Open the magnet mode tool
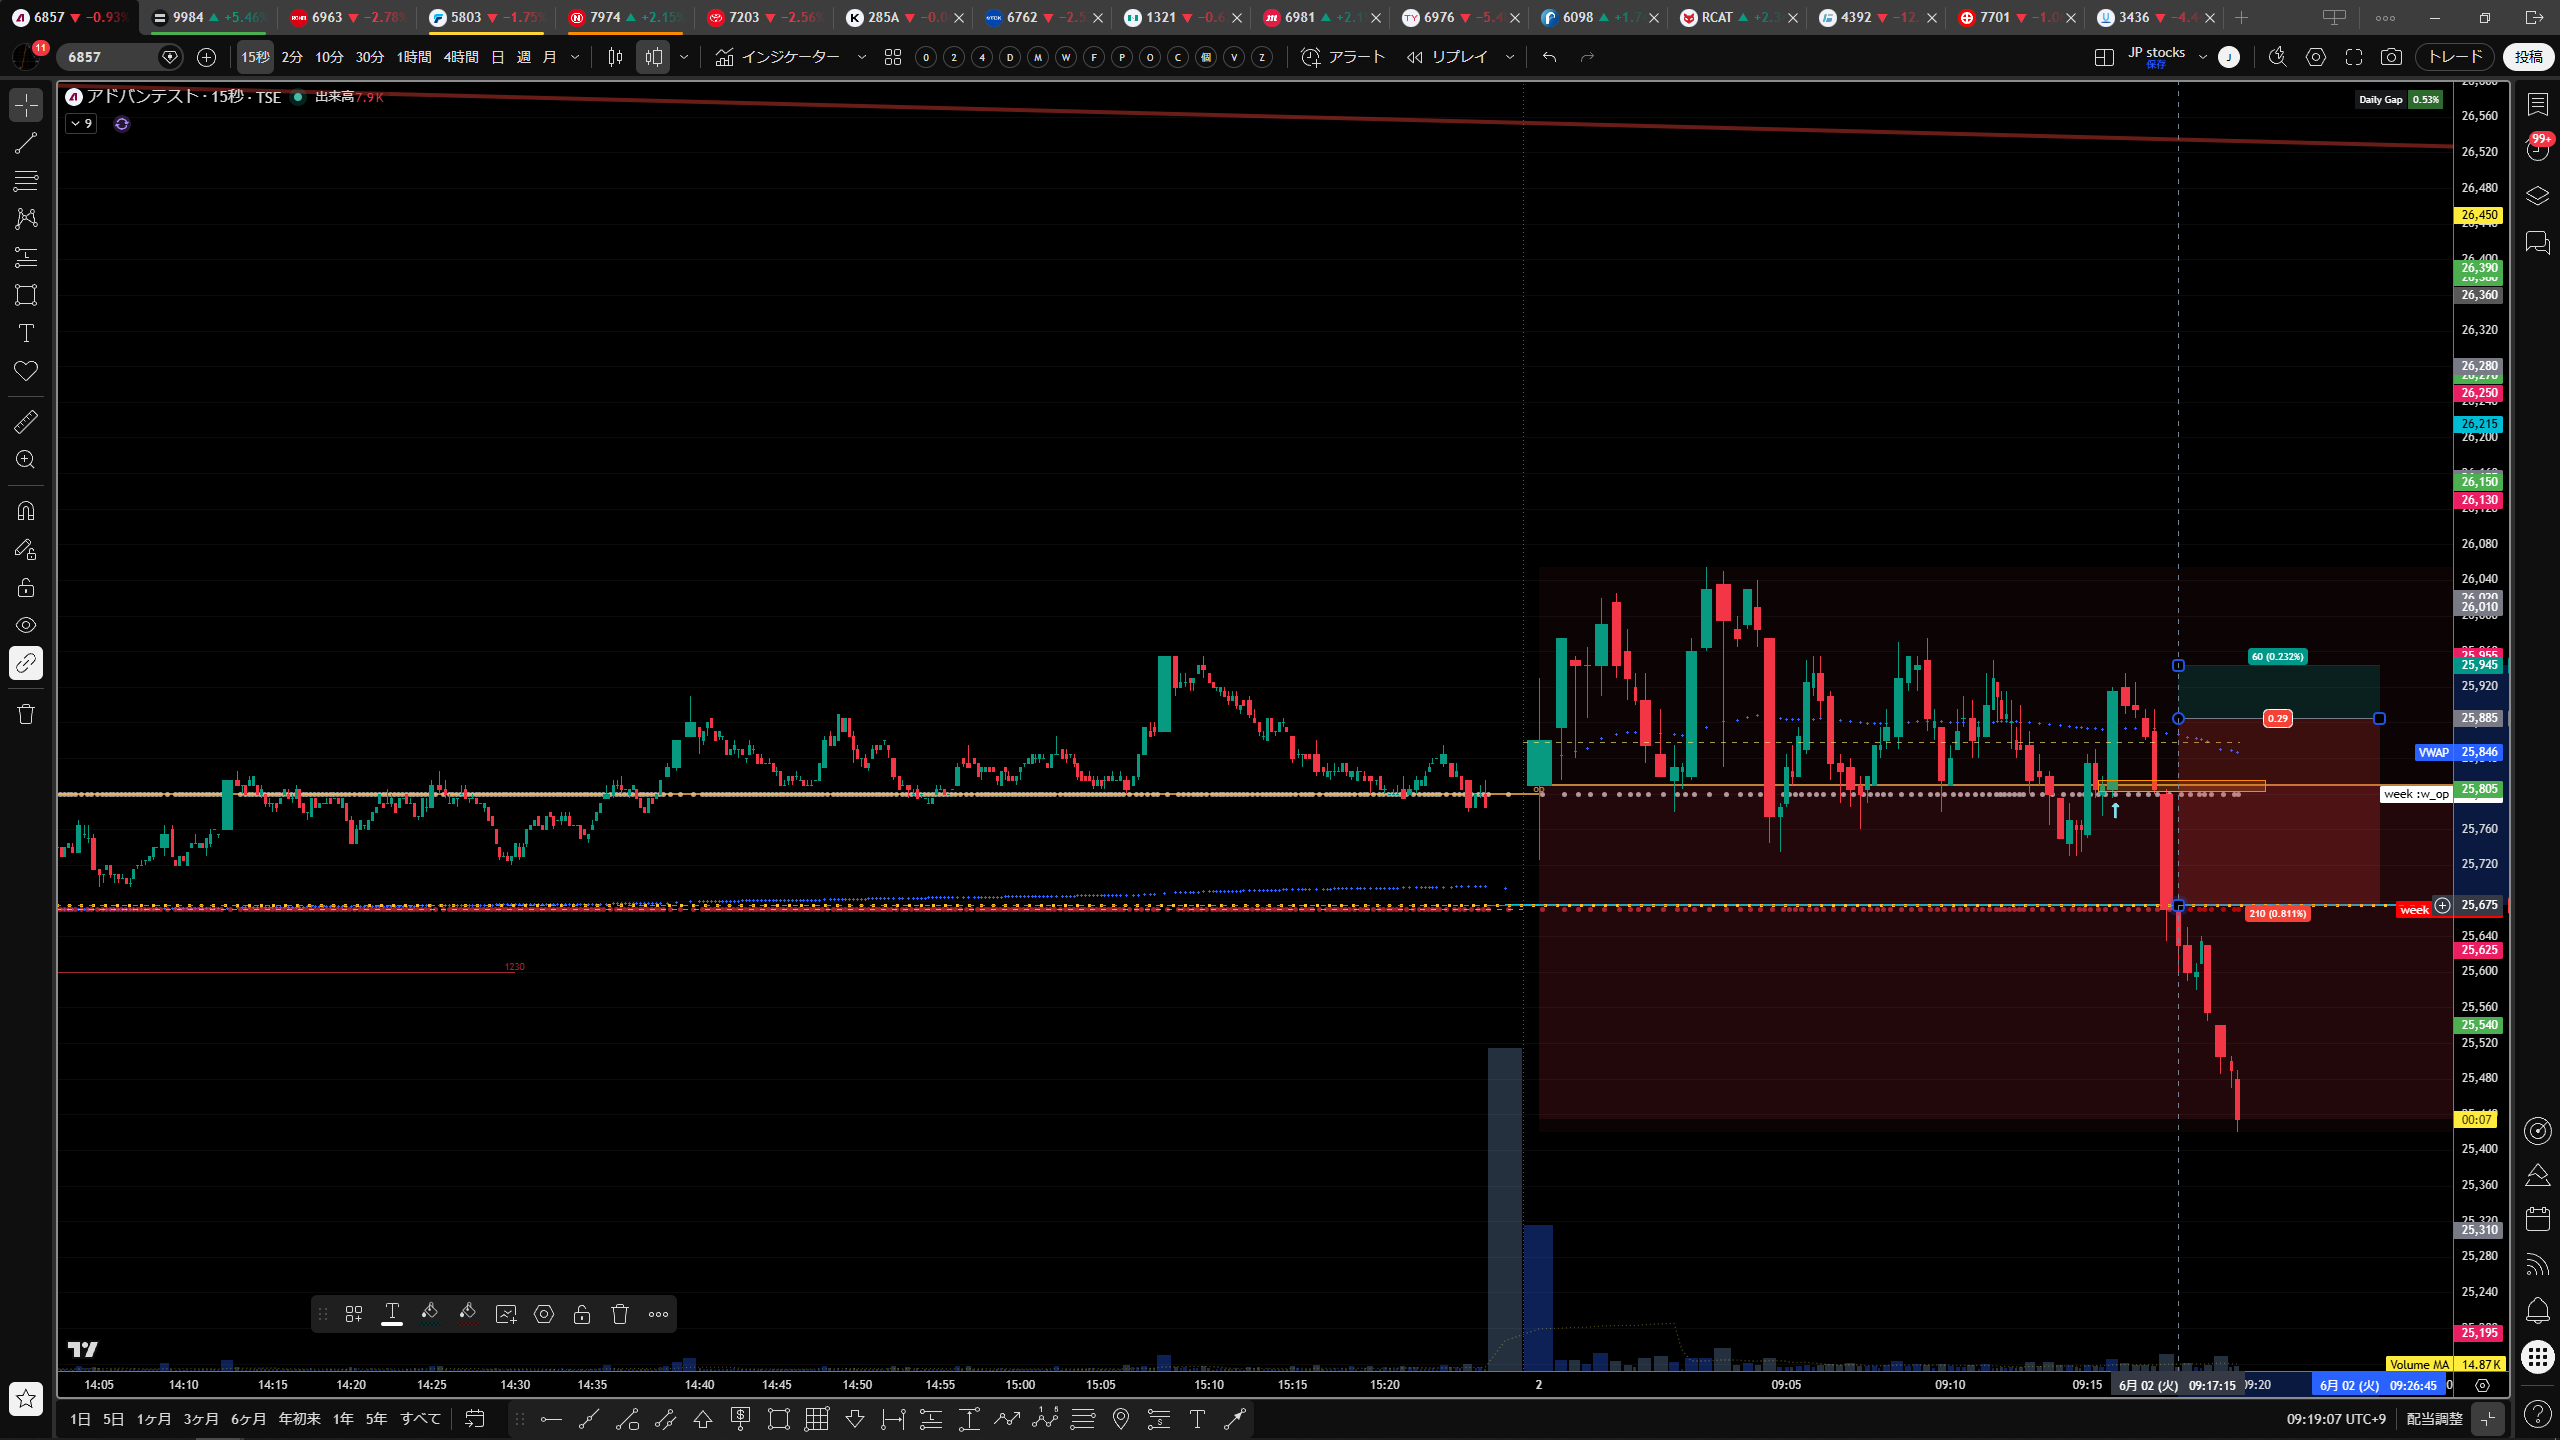Screen dimensions: 2560x1440 [x=26, y=511]
